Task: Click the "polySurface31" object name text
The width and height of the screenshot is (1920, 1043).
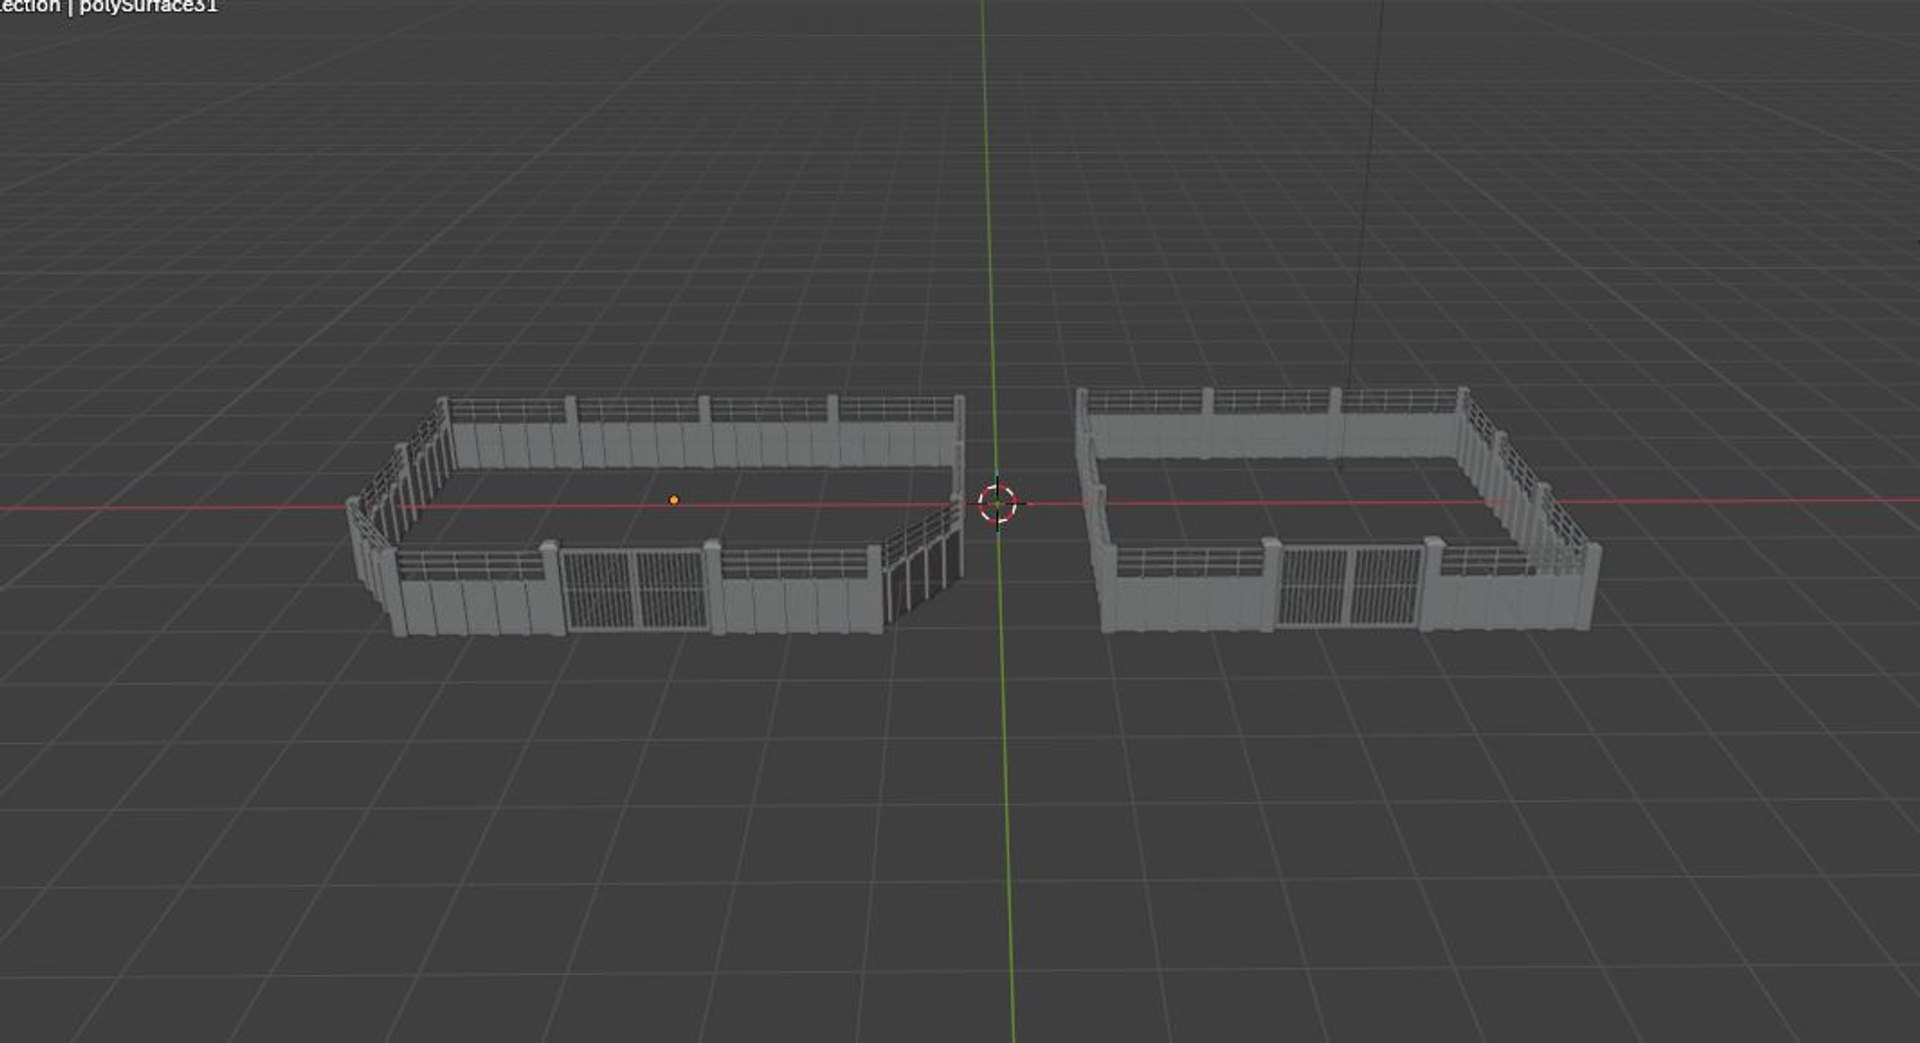Action: tap(148, 7)
